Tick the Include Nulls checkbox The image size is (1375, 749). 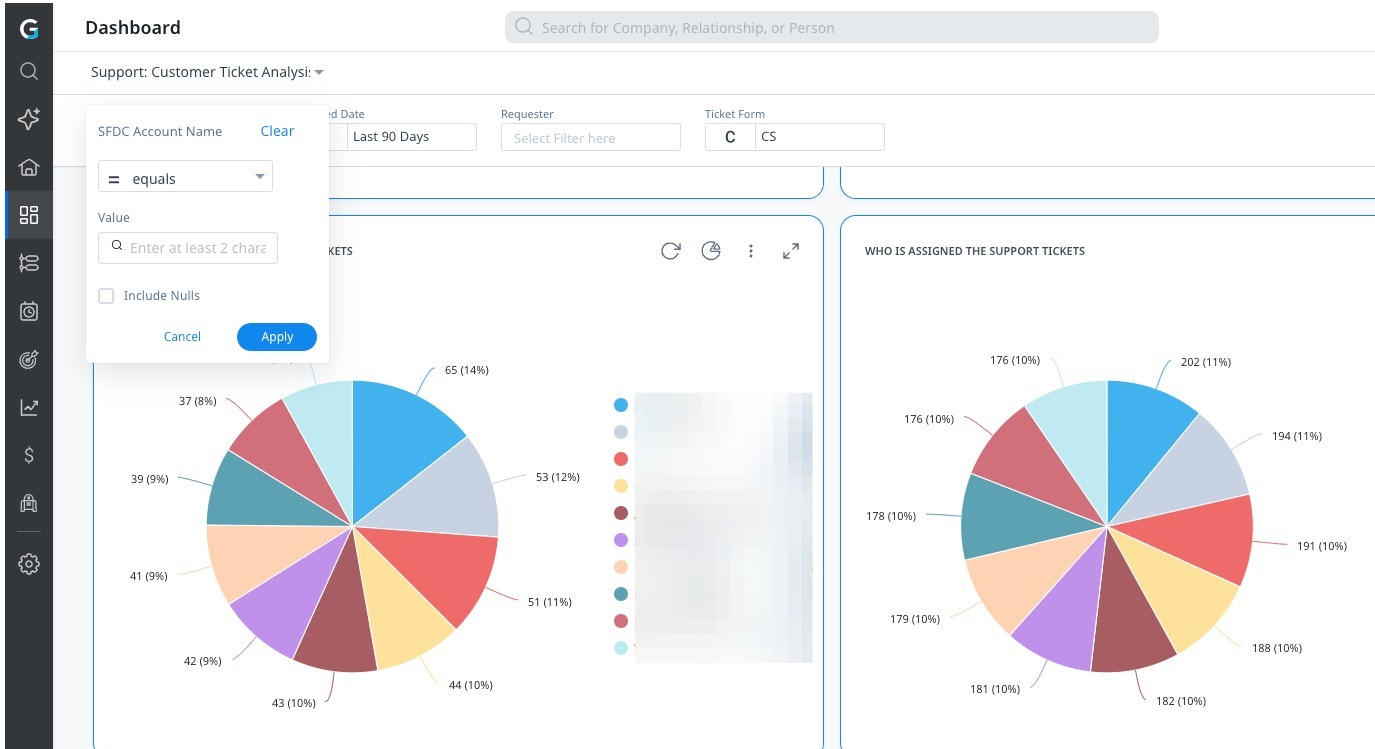(106, 296)
